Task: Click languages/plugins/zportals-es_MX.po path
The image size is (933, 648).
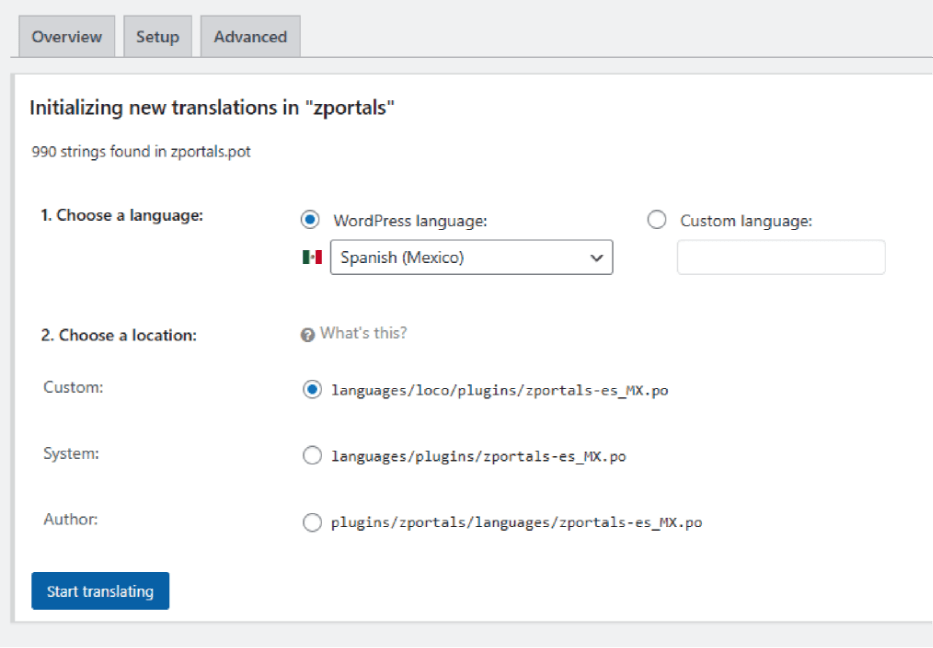Action: tap(478, 456)
